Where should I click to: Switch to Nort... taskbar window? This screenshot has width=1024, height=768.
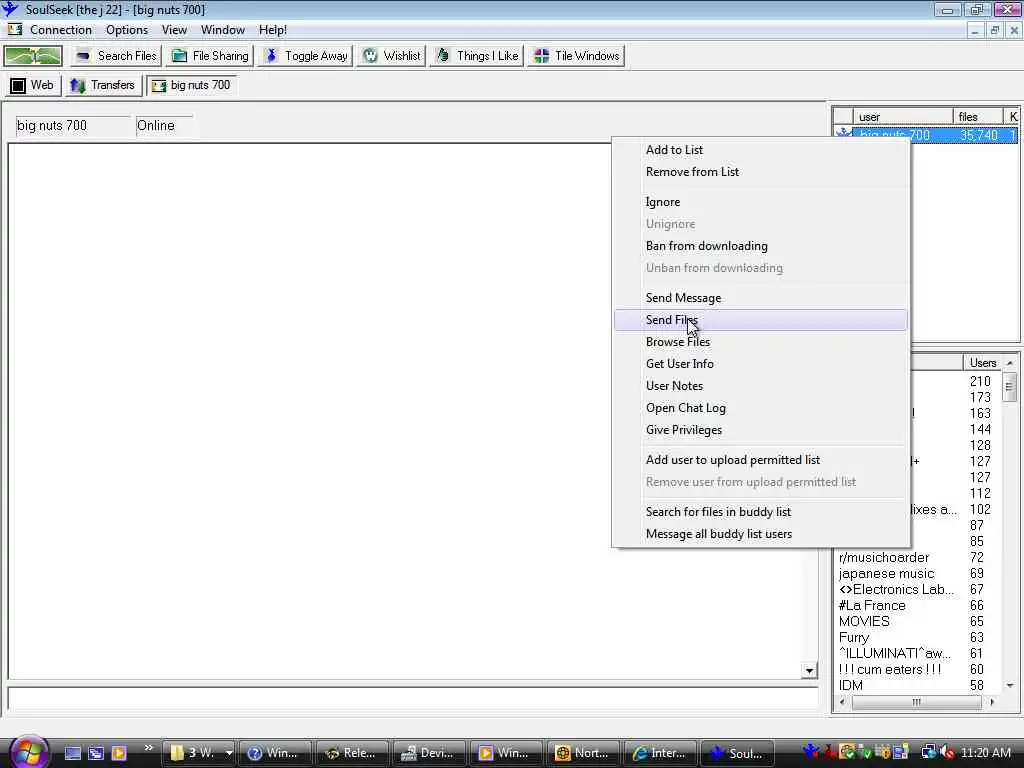pos(583,753)
